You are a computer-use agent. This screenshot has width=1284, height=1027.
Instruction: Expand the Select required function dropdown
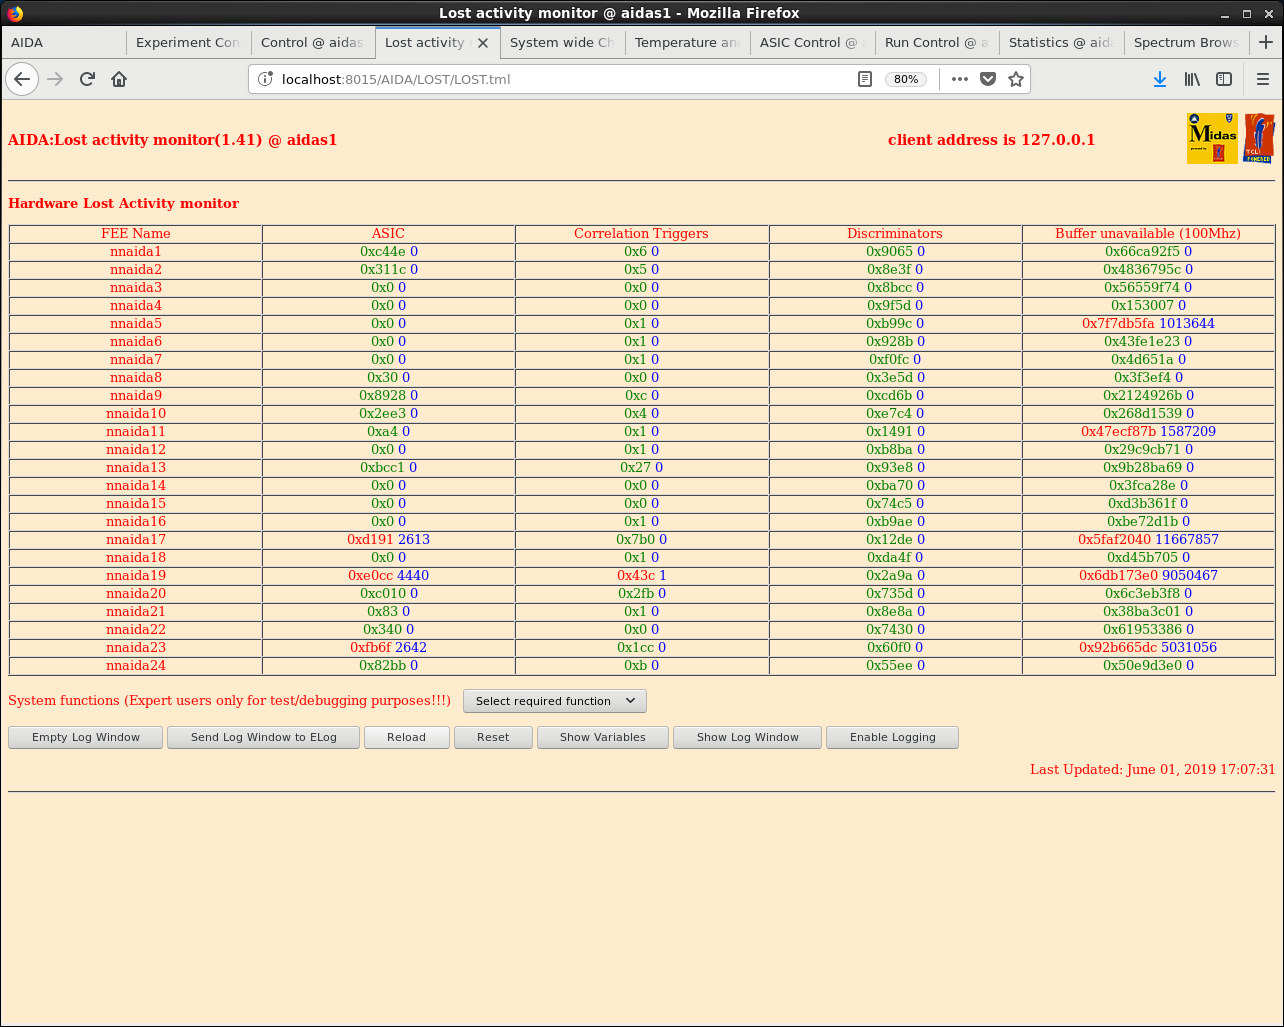(x=555, y=701)
